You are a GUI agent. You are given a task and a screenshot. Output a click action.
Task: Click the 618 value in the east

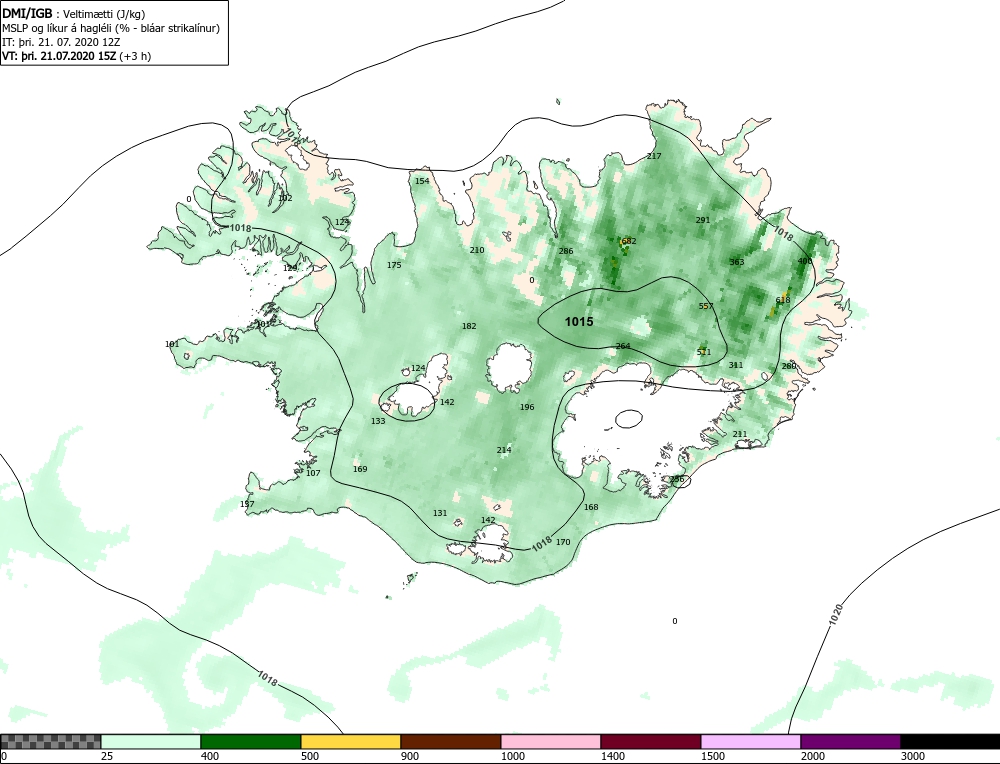pos(783,300)
